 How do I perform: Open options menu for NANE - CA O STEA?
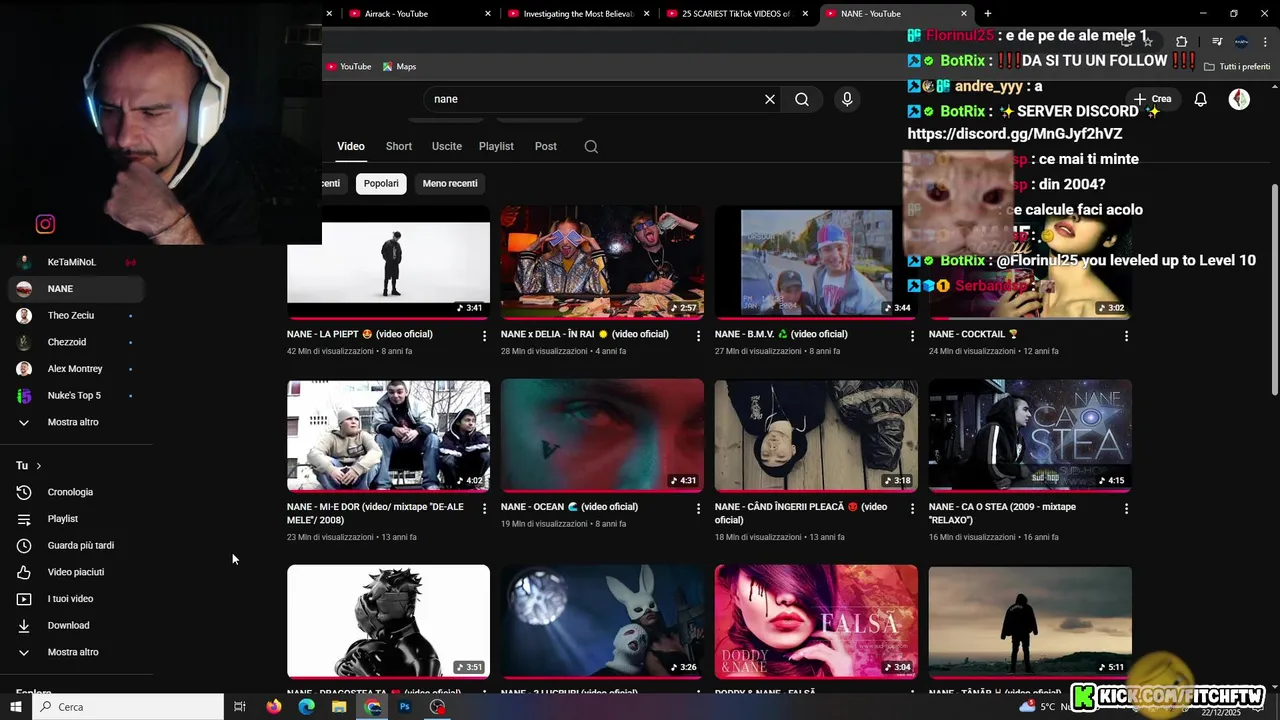point(1126,508)
